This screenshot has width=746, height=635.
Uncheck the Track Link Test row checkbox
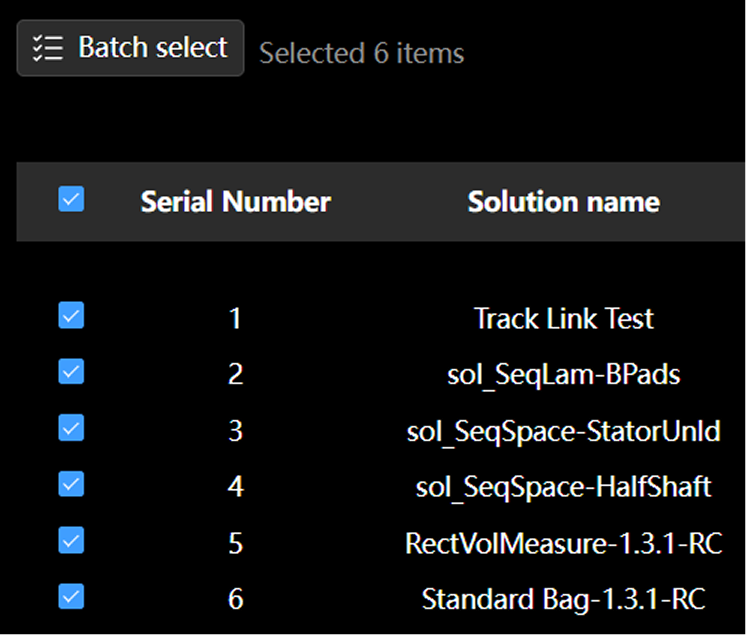[71, 316]
